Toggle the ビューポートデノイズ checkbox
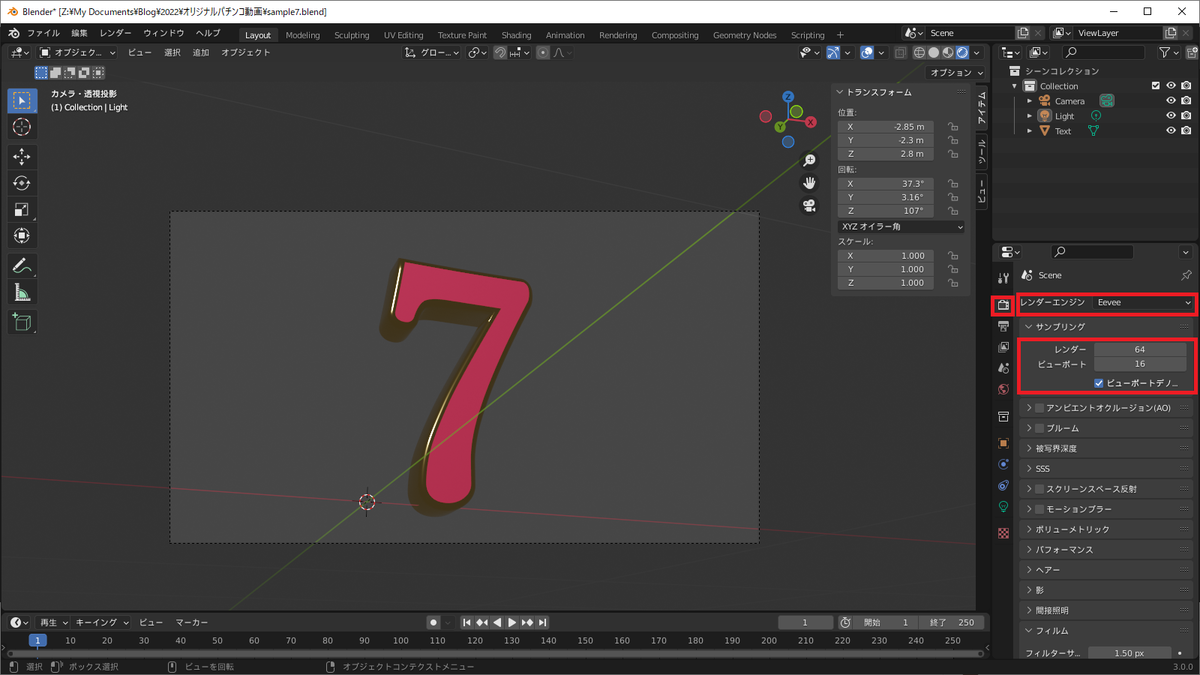Screen dimensions: 1200x675 tap(1099, 383)
